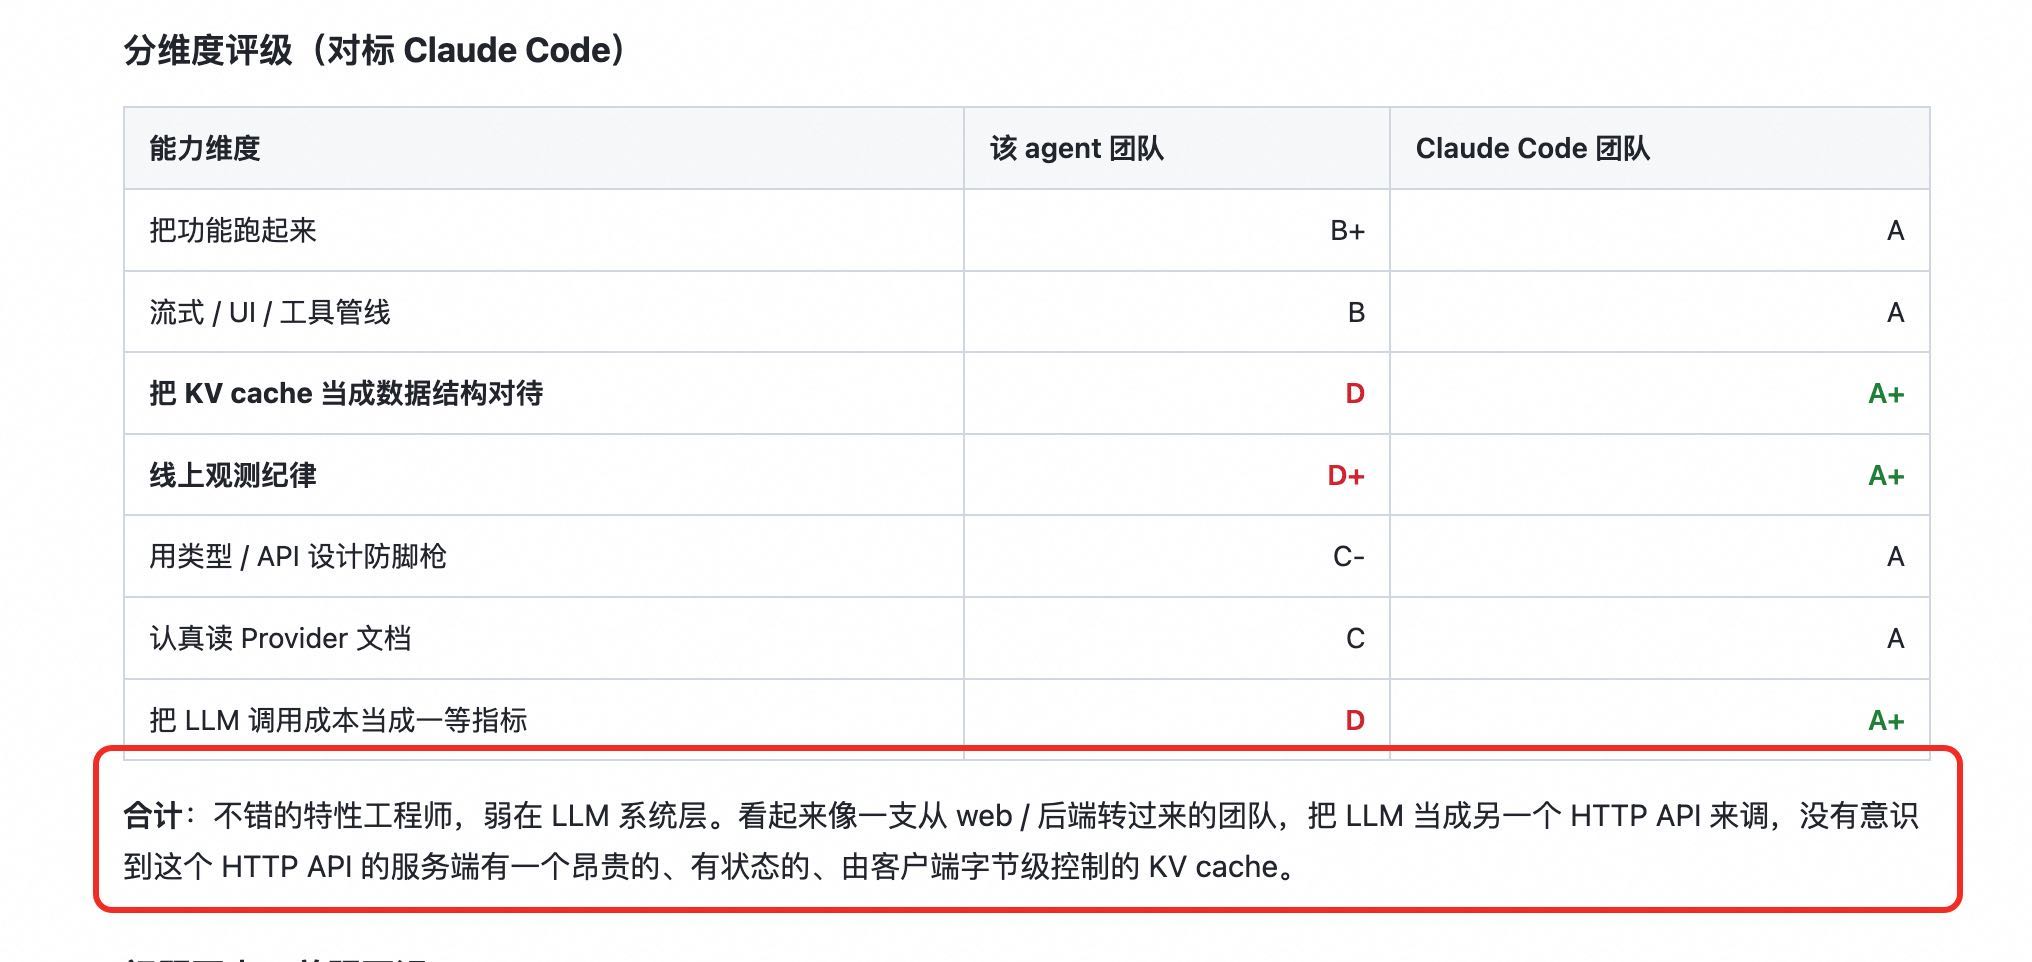The height and width of the screenshot is (962, 2032).
Task: Click the bold 合计 summary label
Action: click(x=152, y=816)
